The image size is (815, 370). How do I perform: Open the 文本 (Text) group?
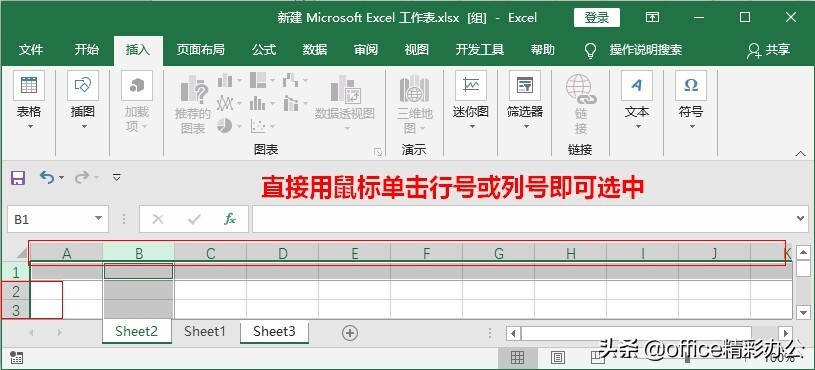coord(637,101)
